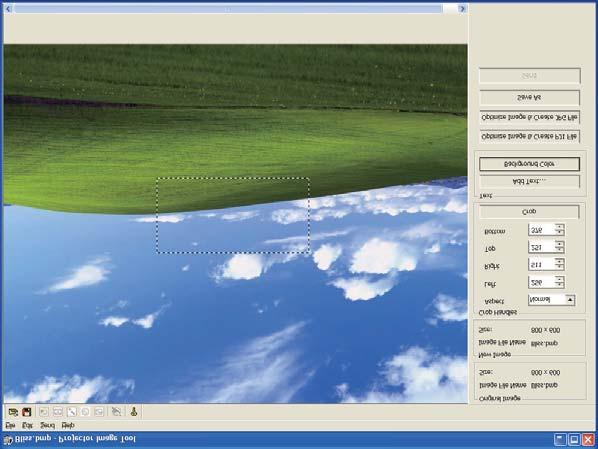The width and height of the screenshot is (598, 449).
Task: Click the Bottom label in Crop Handles
Action: 495,232
